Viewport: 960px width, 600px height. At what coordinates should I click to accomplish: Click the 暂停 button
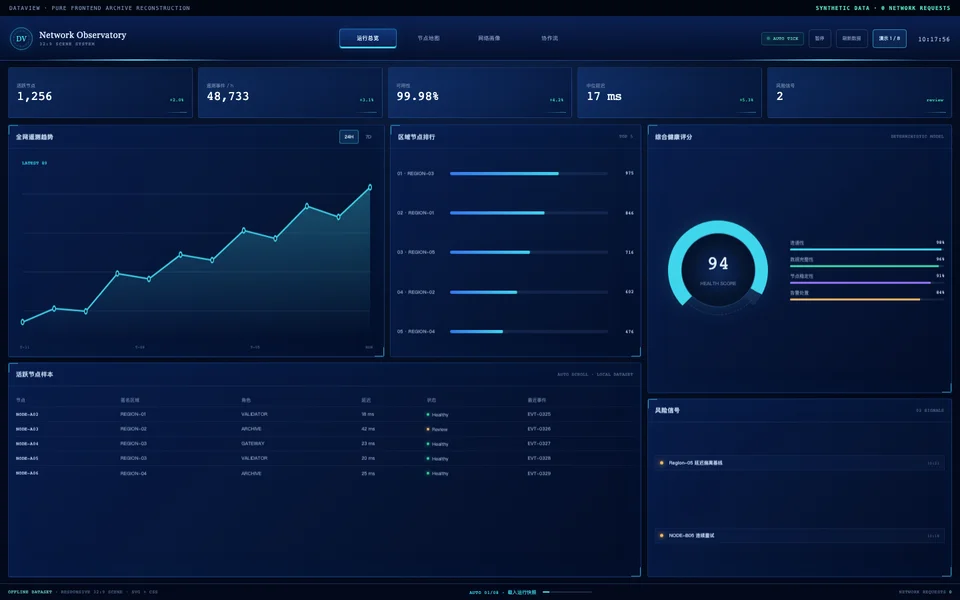pyautogui.click(x=820, y=39)
